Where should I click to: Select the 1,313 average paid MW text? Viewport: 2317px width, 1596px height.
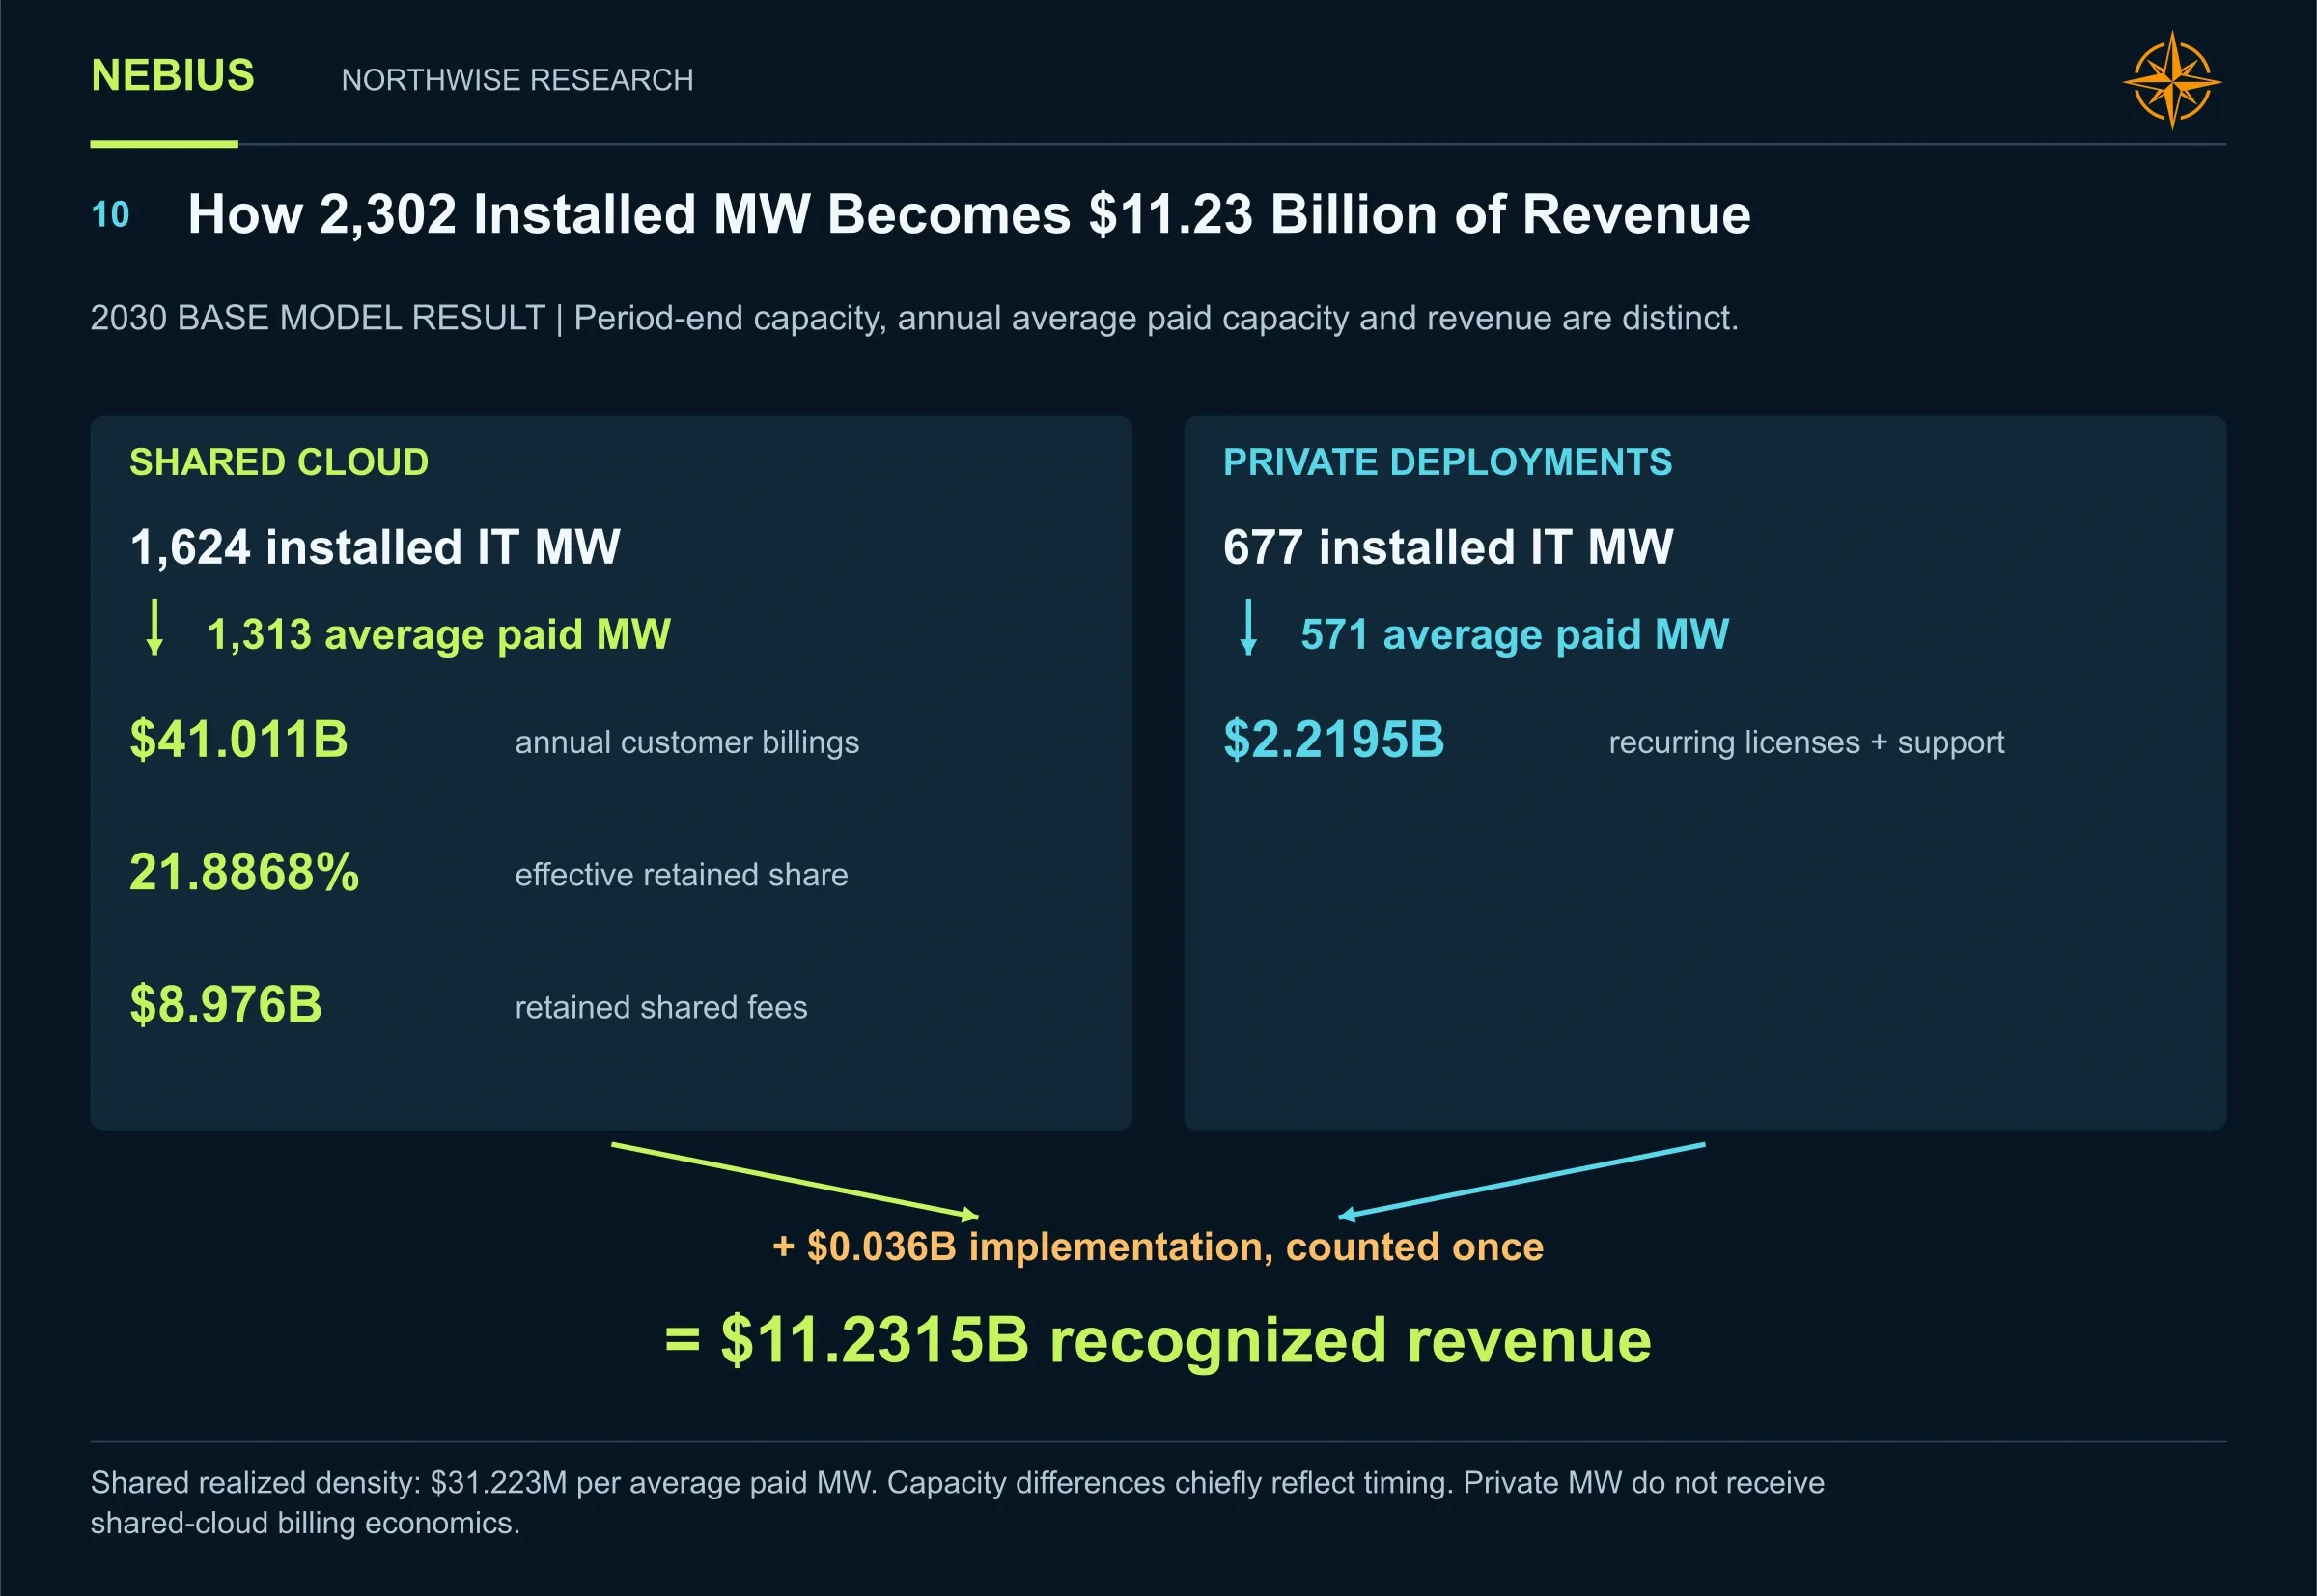coord(438,634)
